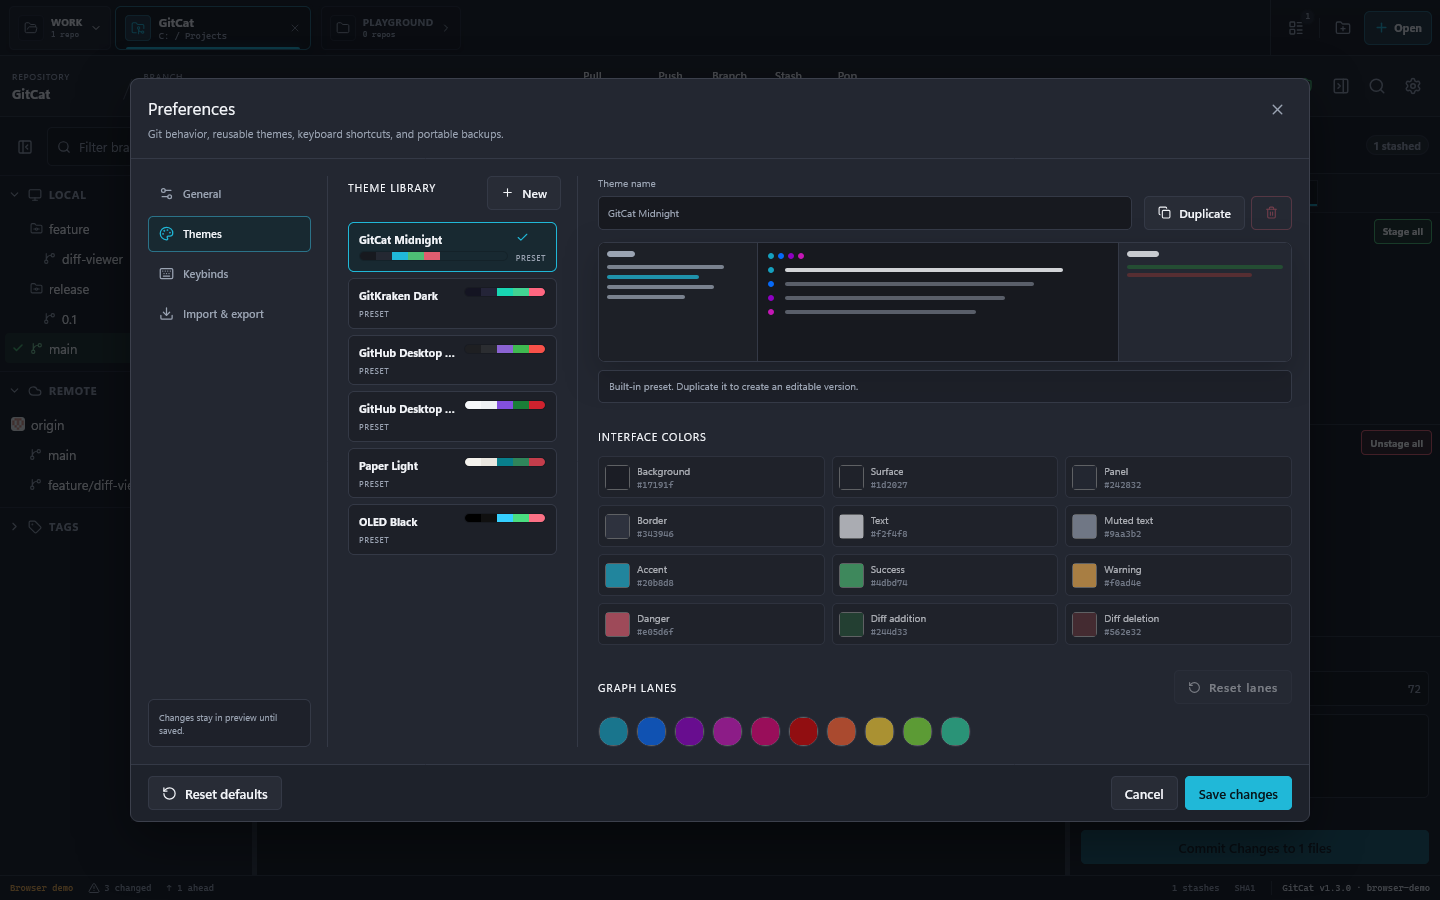Open the Keybinds preferences section

click(x=229, y=274)
